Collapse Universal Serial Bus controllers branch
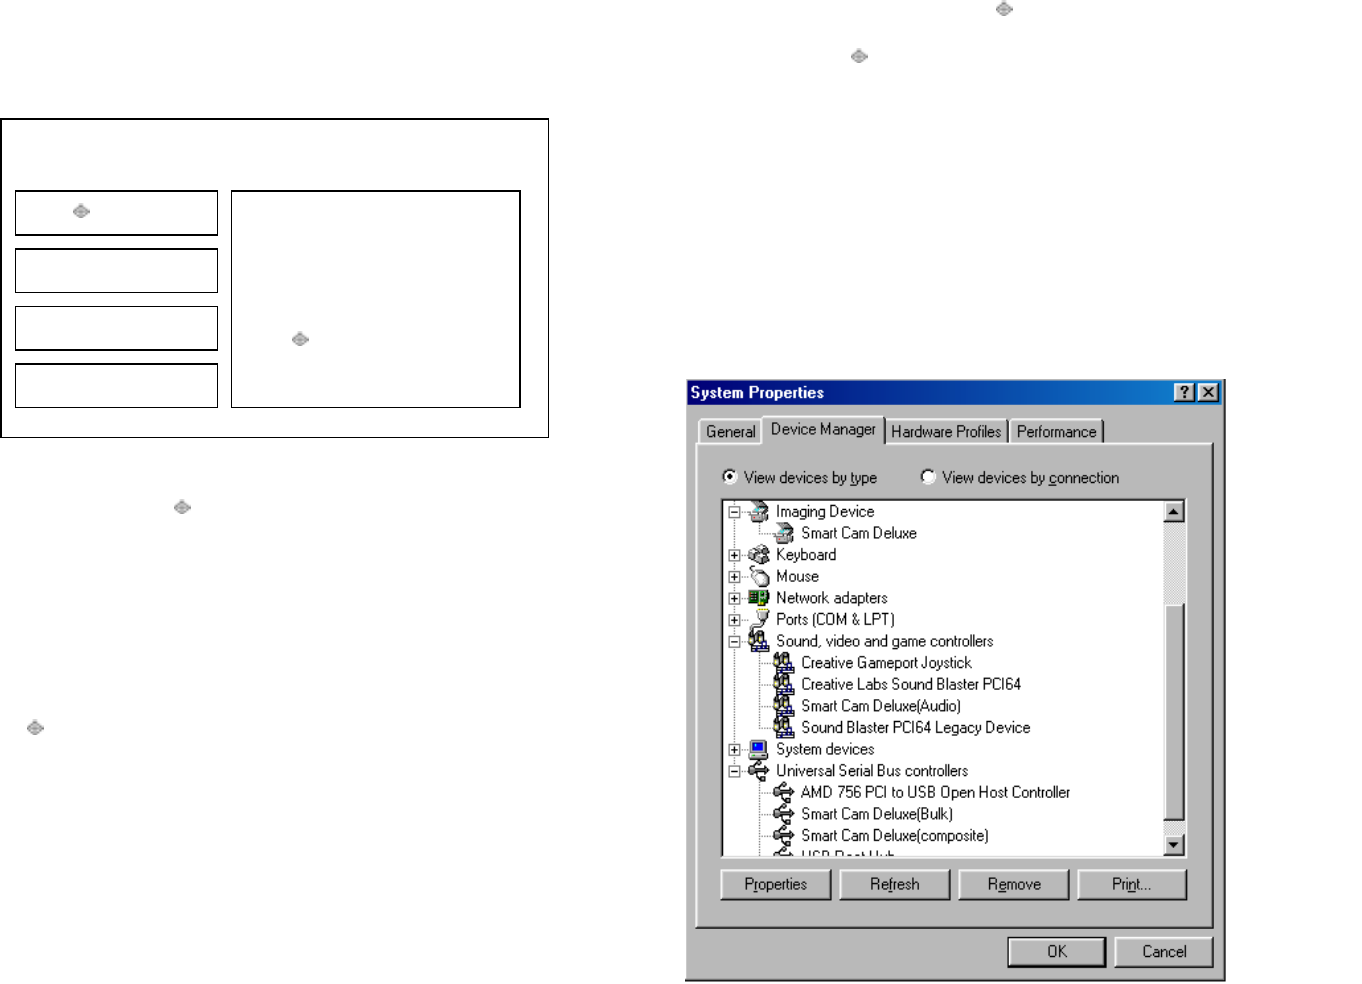 734,772
